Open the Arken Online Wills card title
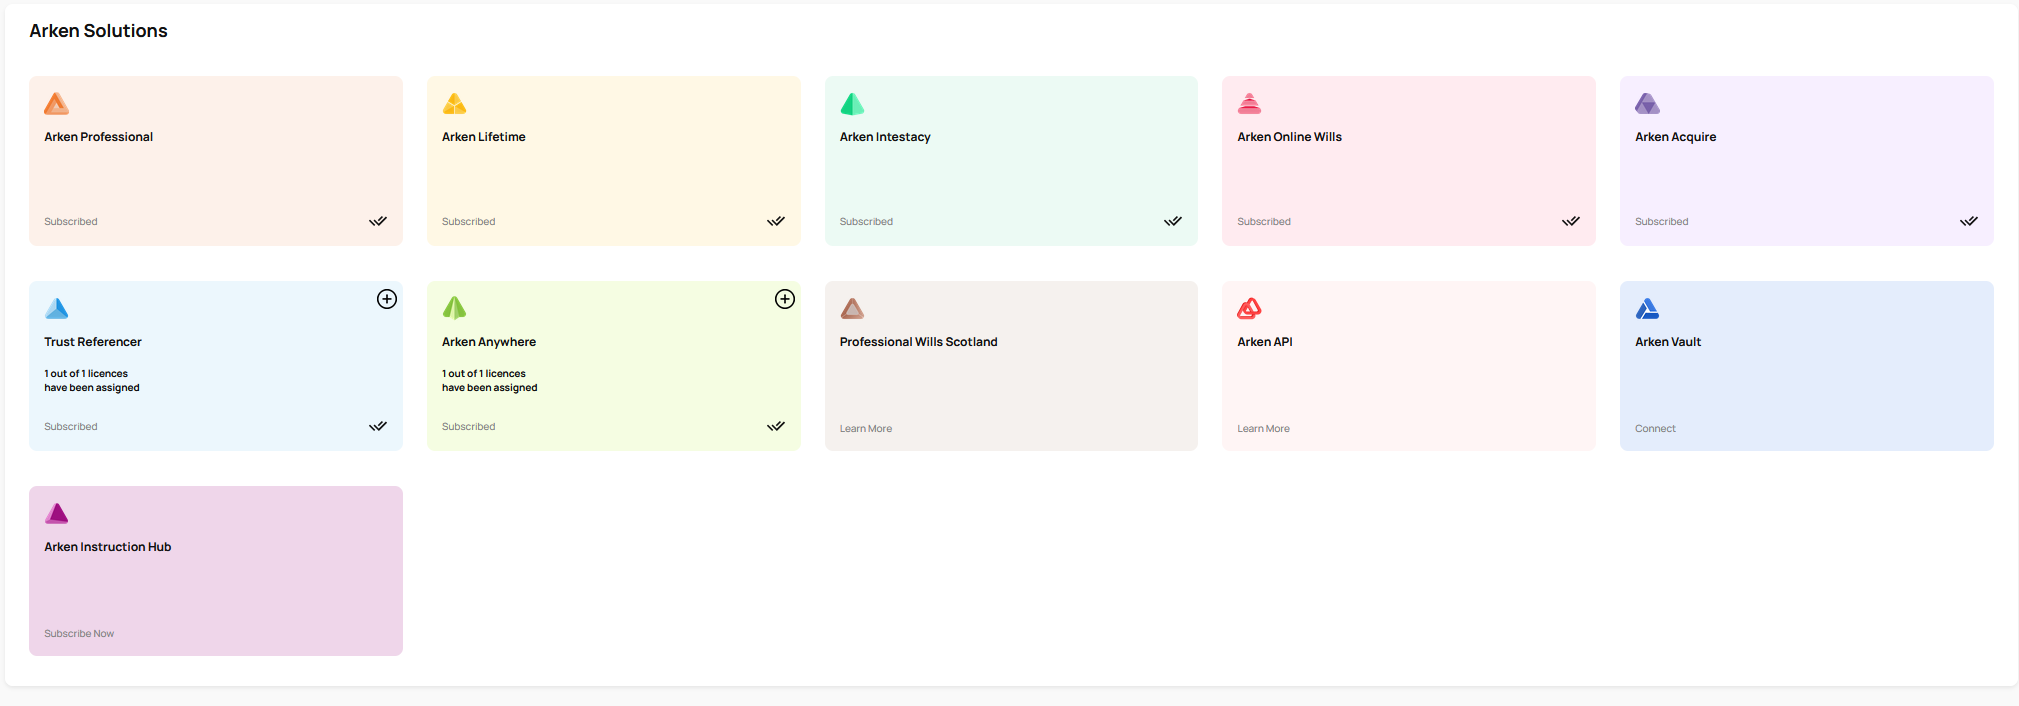2019x706 pixels. point(1289,137)
